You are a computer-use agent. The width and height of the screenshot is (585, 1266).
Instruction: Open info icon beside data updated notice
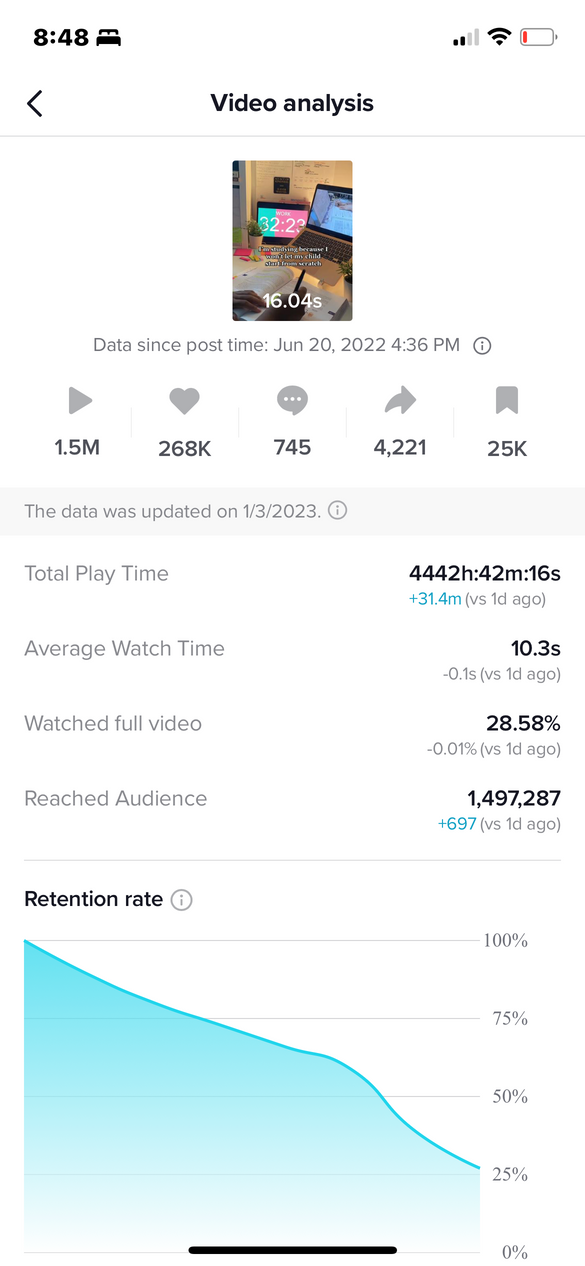pyautogui.click(x=338, y=511)
